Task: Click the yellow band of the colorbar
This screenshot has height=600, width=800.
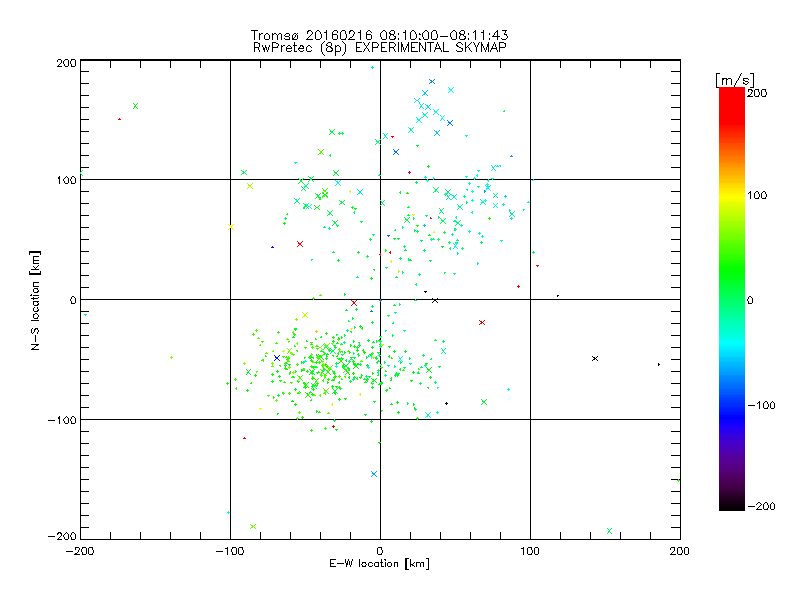Action: point(732,197)
